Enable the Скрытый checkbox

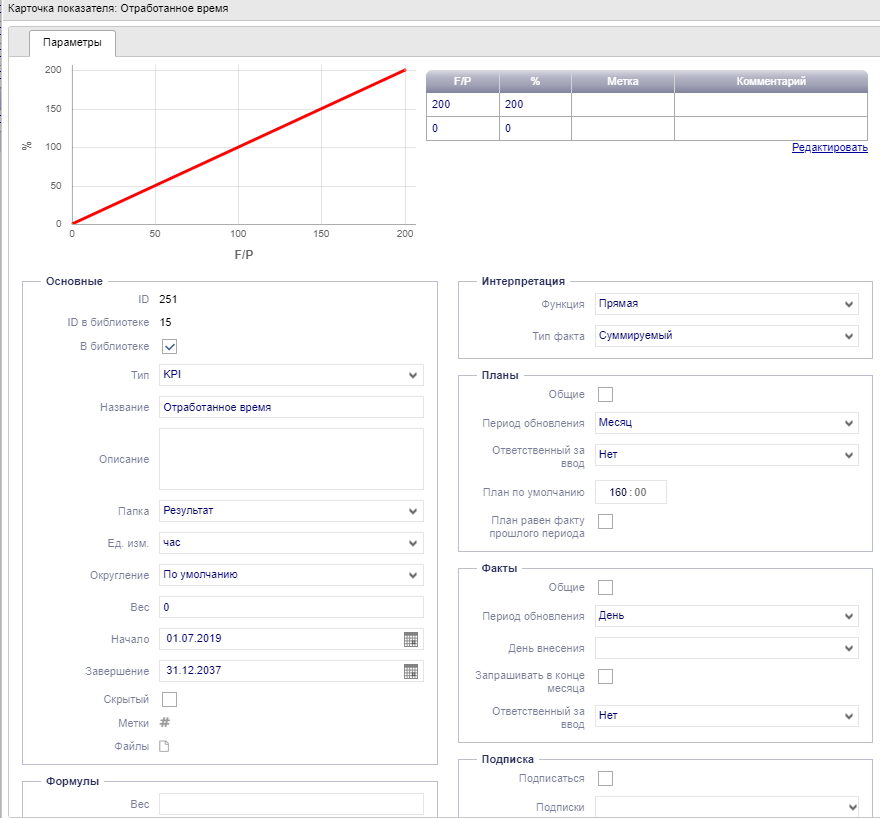click(169, 699)
